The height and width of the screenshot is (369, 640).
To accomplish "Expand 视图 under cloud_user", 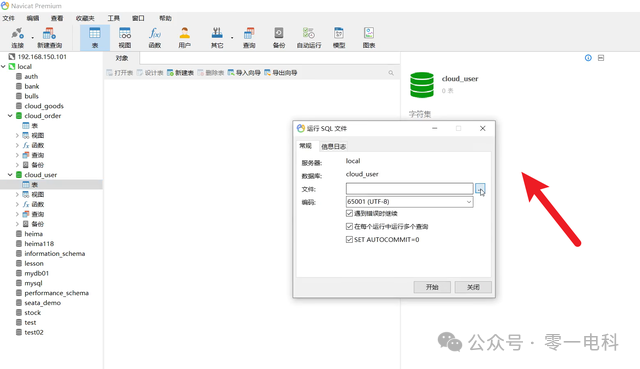I will click(17, 194).
